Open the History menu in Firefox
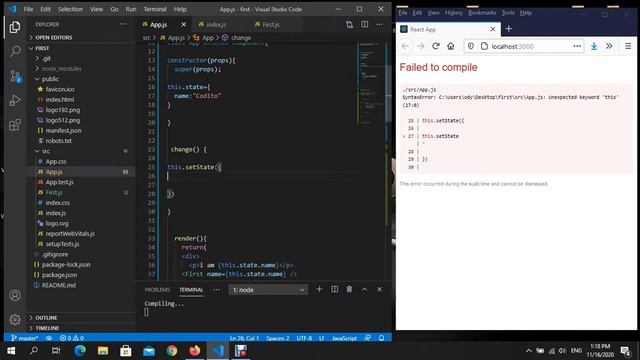 point(453,13)
